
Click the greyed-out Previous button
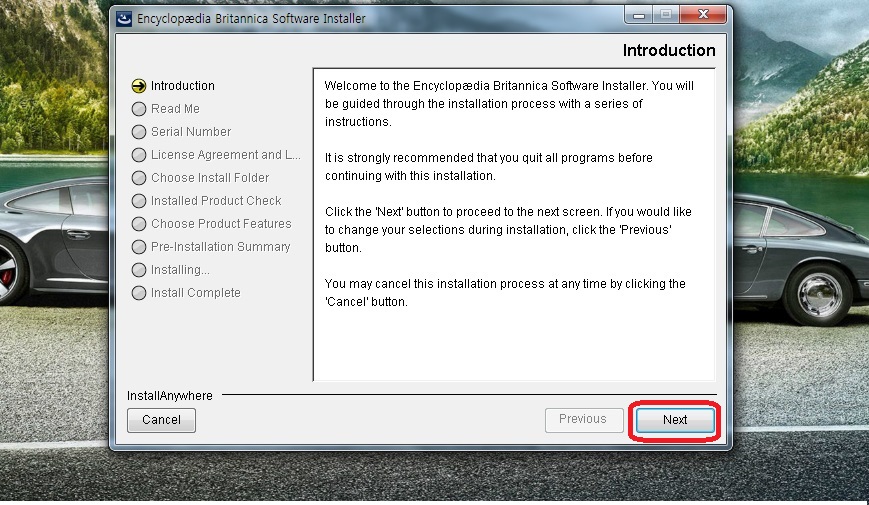584,420
